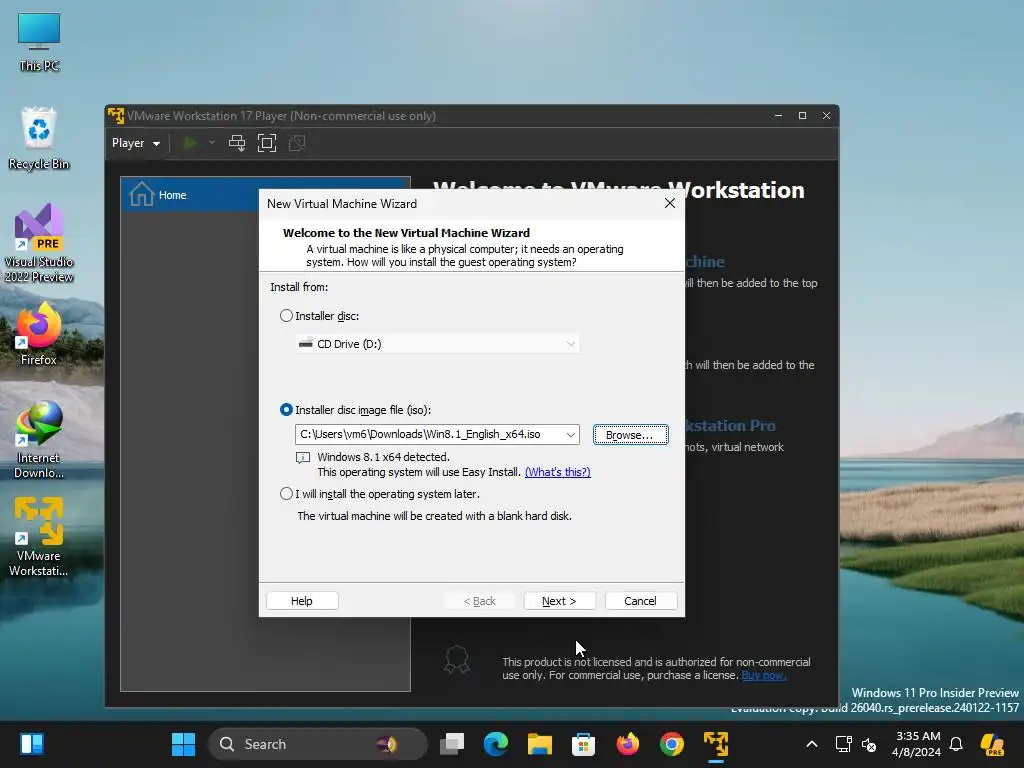This screenshot has height=768, width=1024.
Task: Click the license ribbon badge icon
Action: (456, 660)
